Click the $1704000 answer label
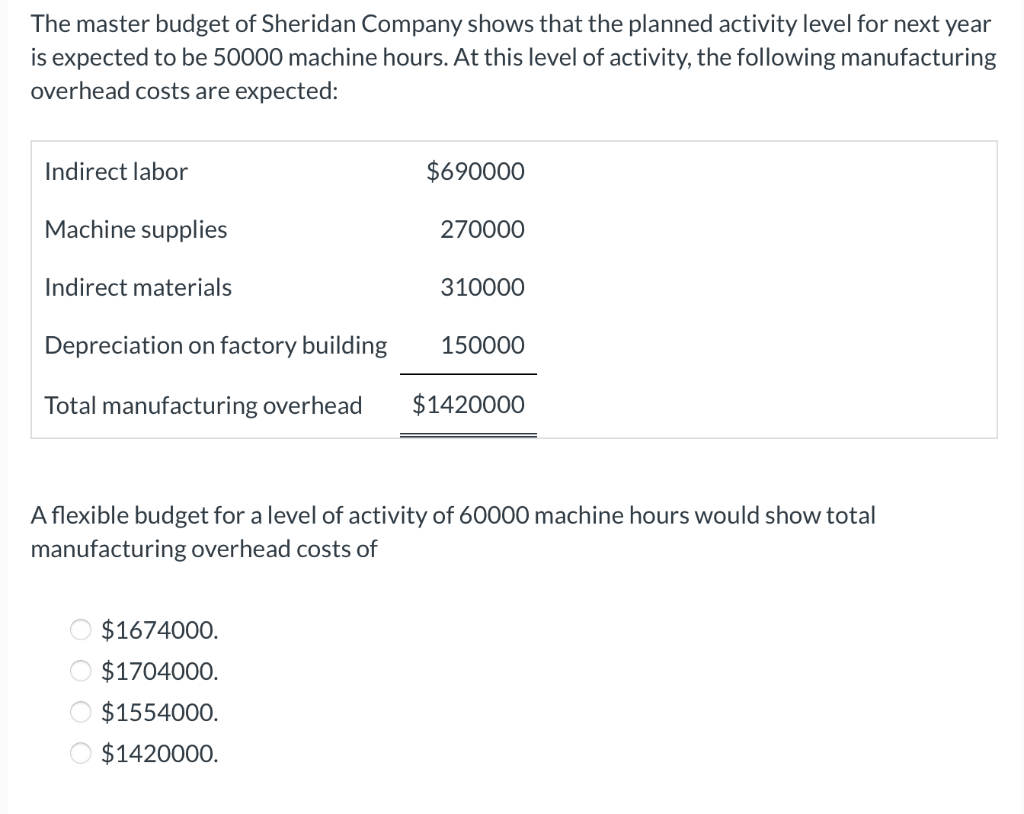This screenshot has width=1024, height=814. tap(158, 671)
